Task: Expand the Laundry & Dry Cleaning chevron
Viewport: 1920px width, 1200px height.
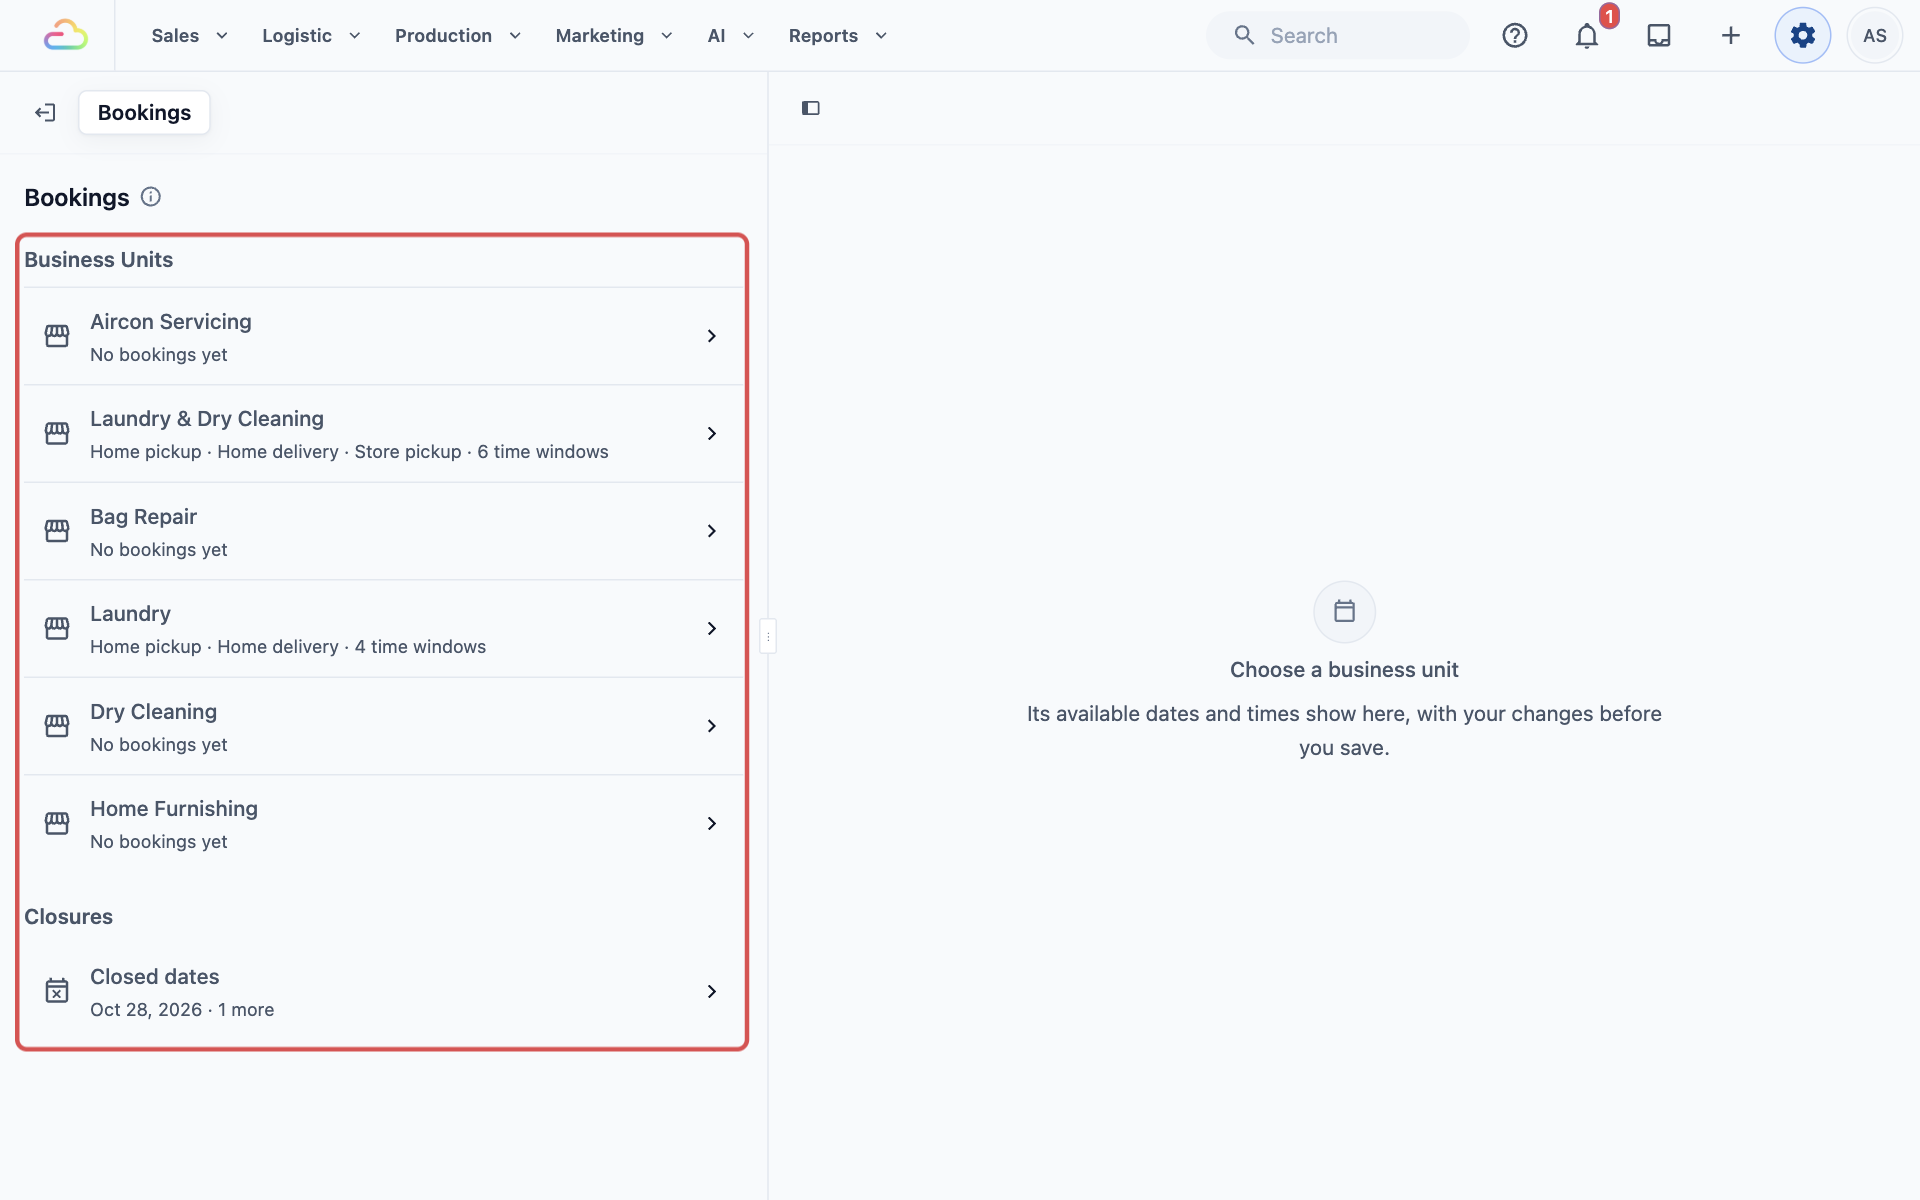Action: [712, 433]
